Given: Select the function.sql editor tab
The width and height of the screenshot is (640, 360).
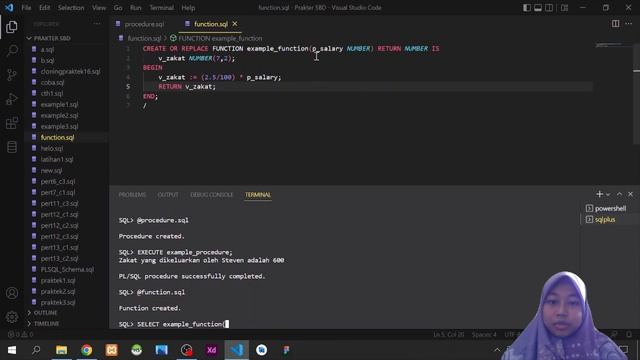Looking at the screenshot, I should point(211,24).
